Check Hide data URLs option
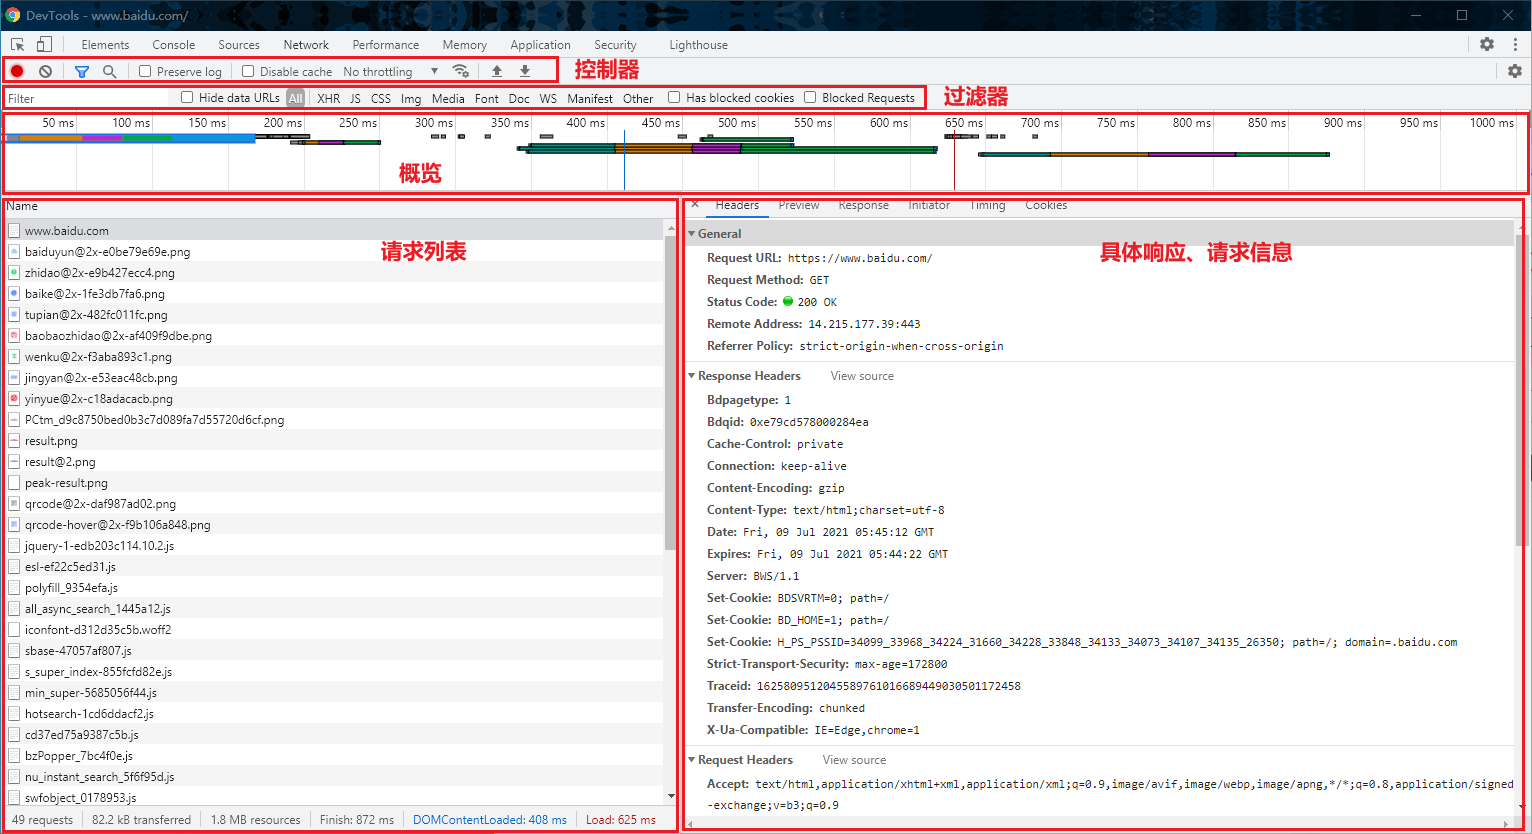Viewport: 1532px width, 834px height. (x=187, y=97)
